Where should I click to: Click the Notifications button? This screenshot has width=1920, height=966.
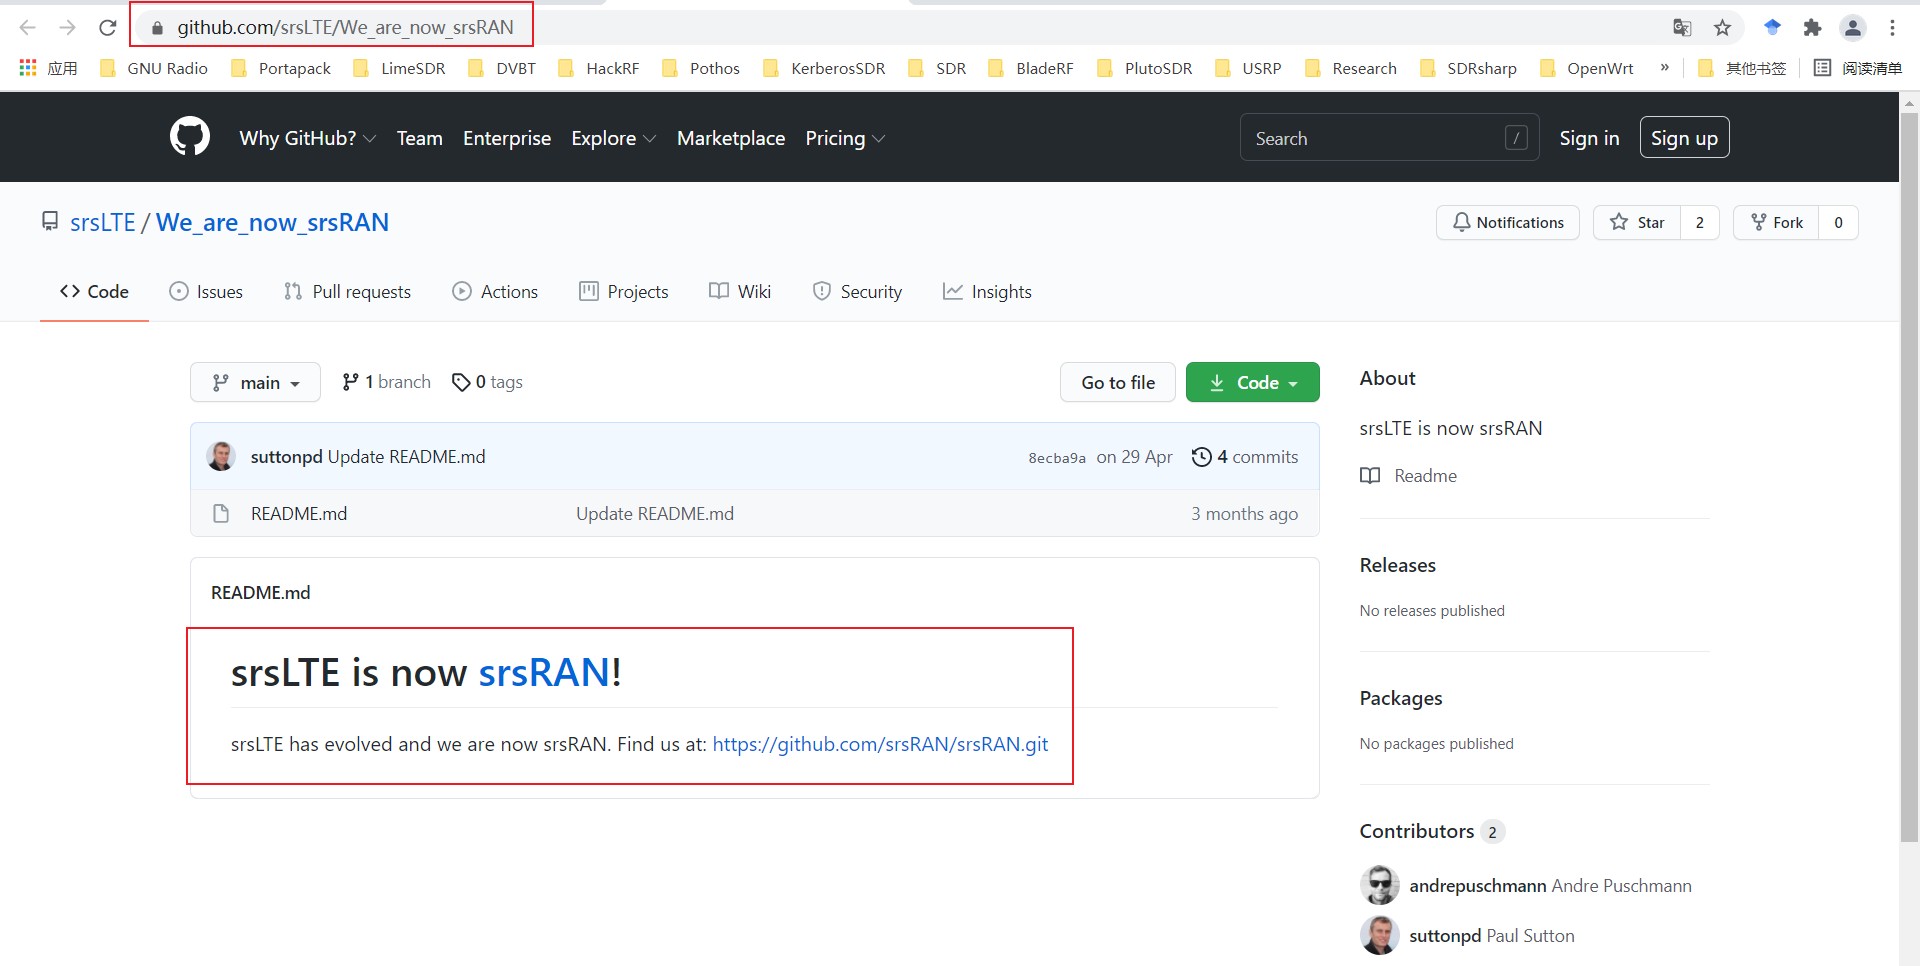pyautogui.click(x=1508, y=222)
